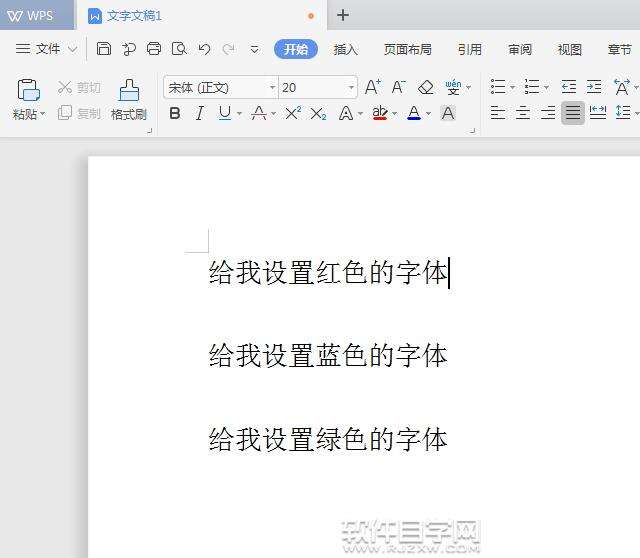Open strikethrough options dropdown arrow

click(x=273, y=113)
